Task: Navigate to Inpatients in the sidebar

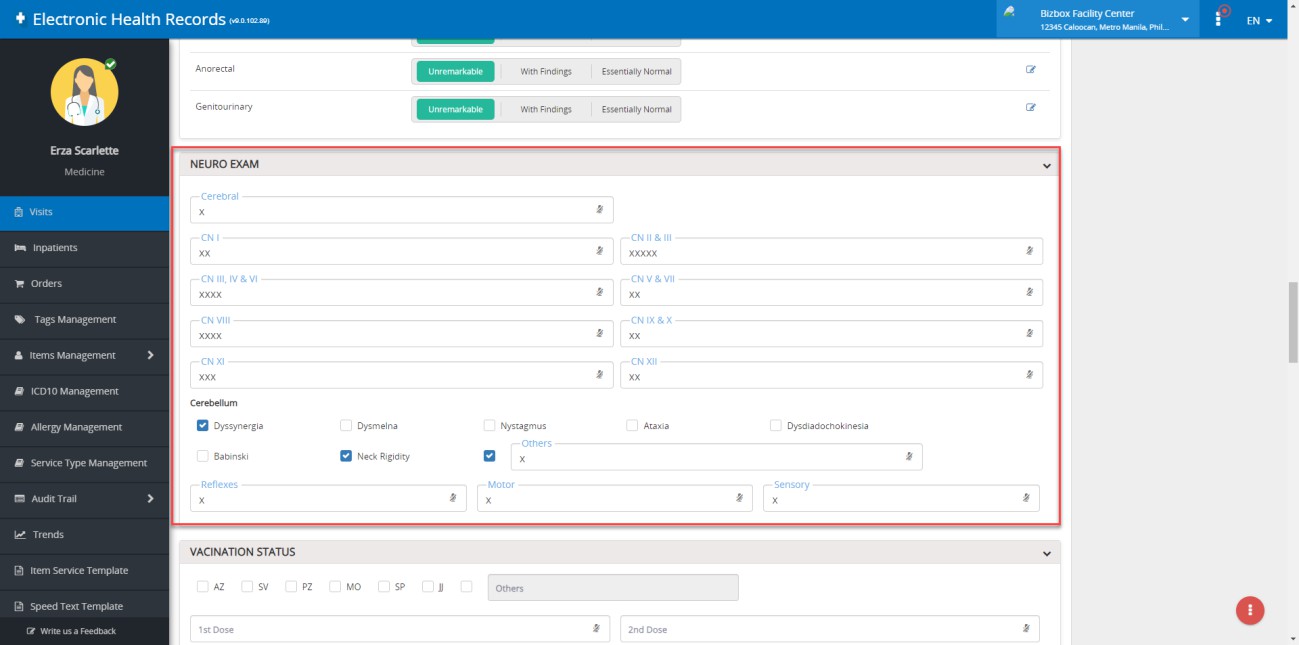Action: (85, 247)
